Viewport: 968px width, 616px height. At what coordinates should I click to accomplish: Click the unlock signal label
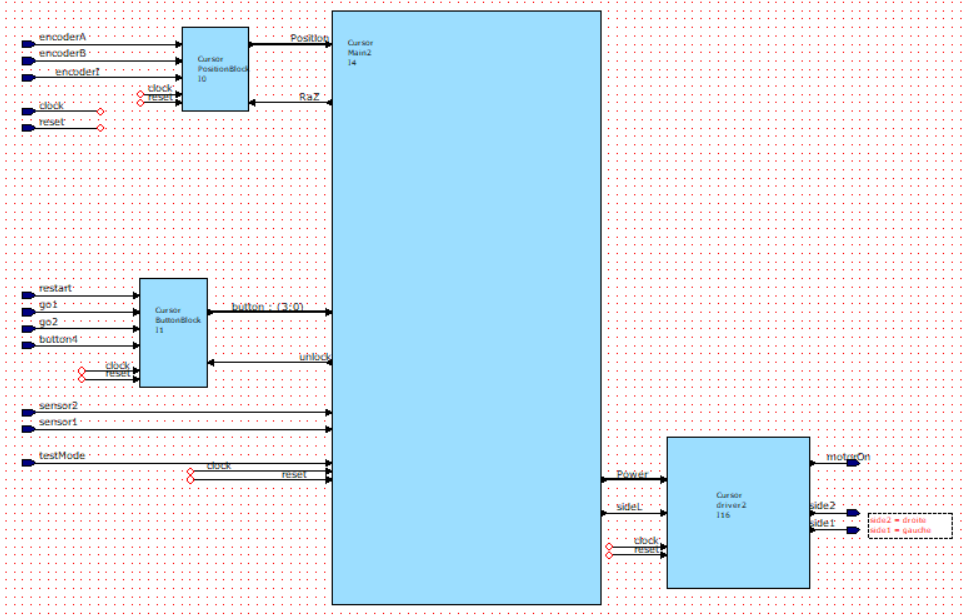point(314,357)
